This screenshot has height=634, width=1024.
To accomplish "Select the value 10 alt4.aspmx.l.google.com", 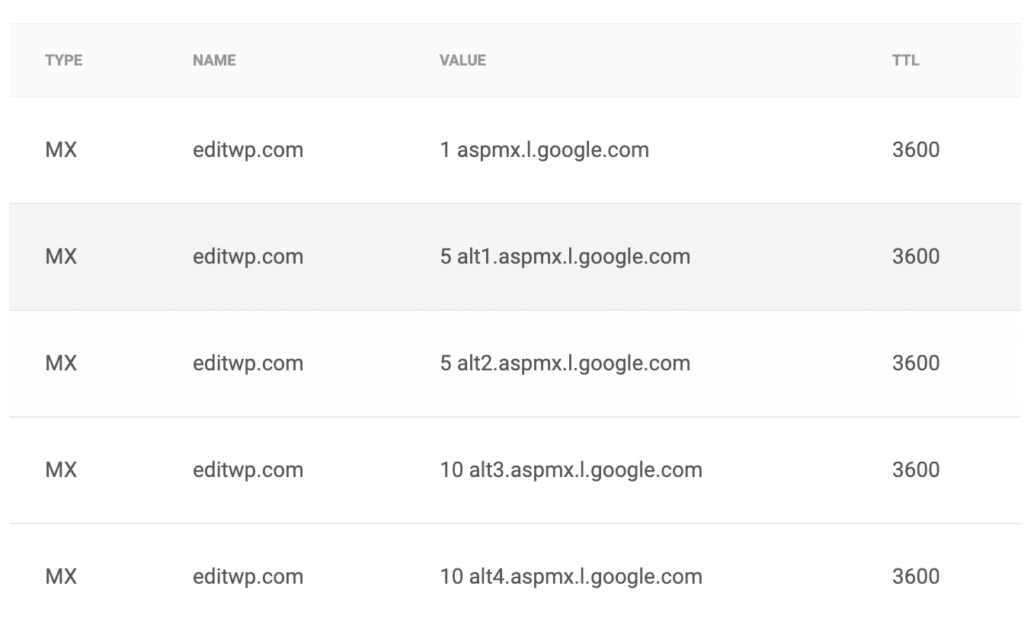I will pyautogui.click(x=571, y=577).
